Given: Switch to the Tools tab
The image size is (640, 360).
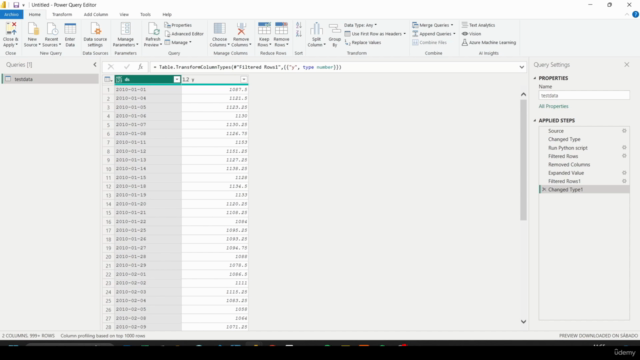Looking at the screenshot, I should [x=145, y=14].
